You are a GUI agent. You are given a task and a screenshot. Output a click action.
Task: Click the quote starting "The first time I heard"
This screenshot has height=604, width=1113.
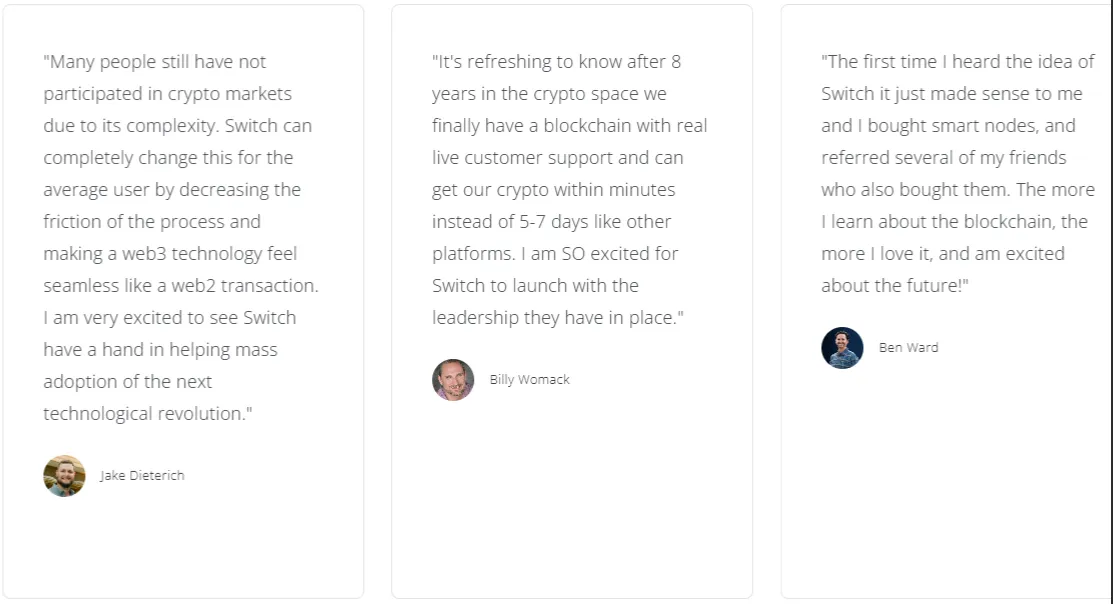tap(958, 174)
